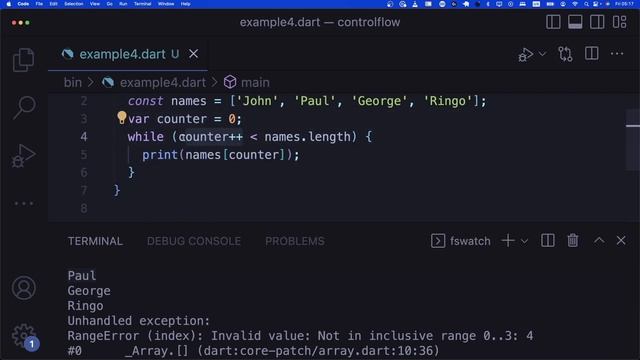Click the Wi-Fi icon in menu bar
This screenshot has width=640, height=360.
pos(575,4)
